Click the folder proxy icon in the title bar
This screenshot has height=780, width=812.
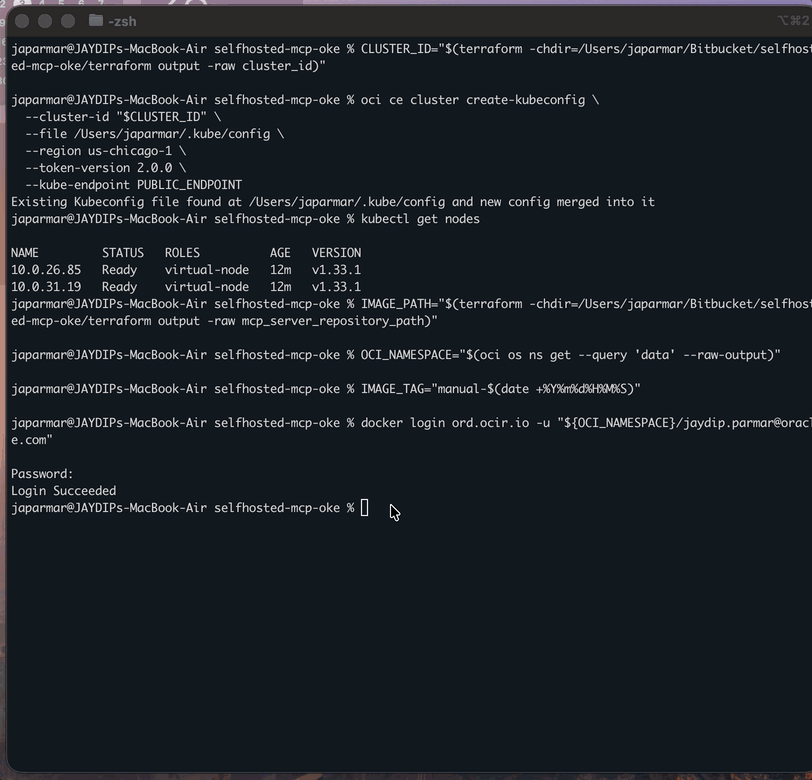[95, 19]
